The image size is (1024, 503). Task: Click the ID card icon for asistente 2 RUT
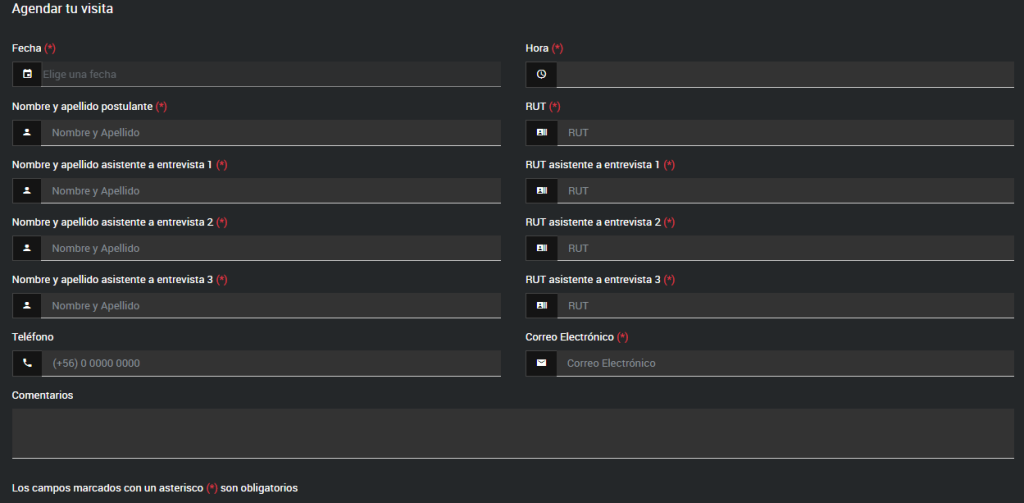point(541,247)
